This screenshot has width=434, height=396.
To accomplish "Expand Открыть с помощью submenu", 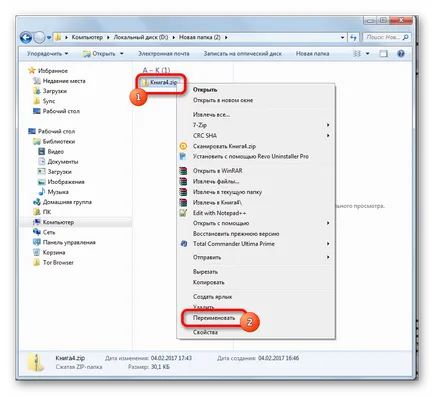I will point(256,223).
